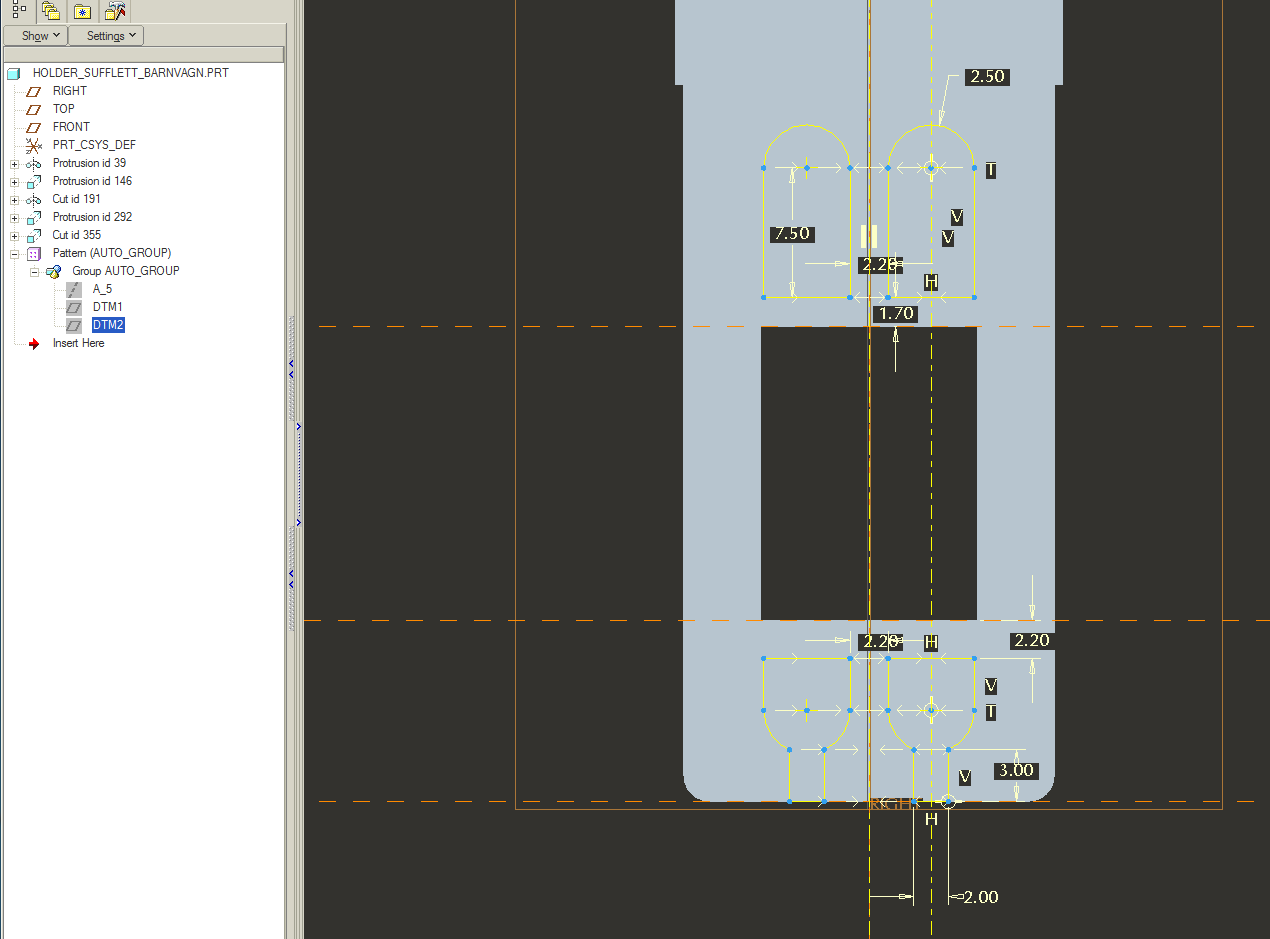Click the PRT_CSYS_DEF coordinate system icon

point(34,145)
